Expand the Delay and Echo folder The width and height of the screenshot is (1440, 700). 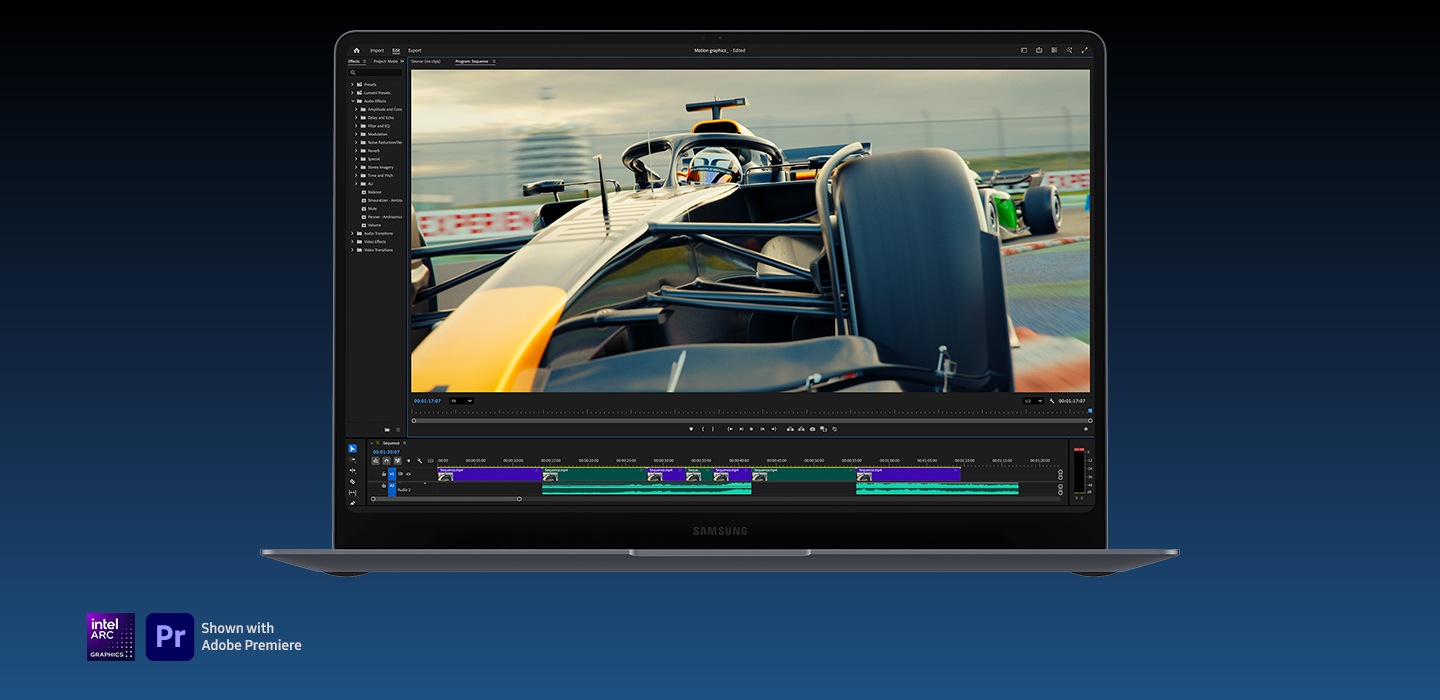(x=356, y=117)
